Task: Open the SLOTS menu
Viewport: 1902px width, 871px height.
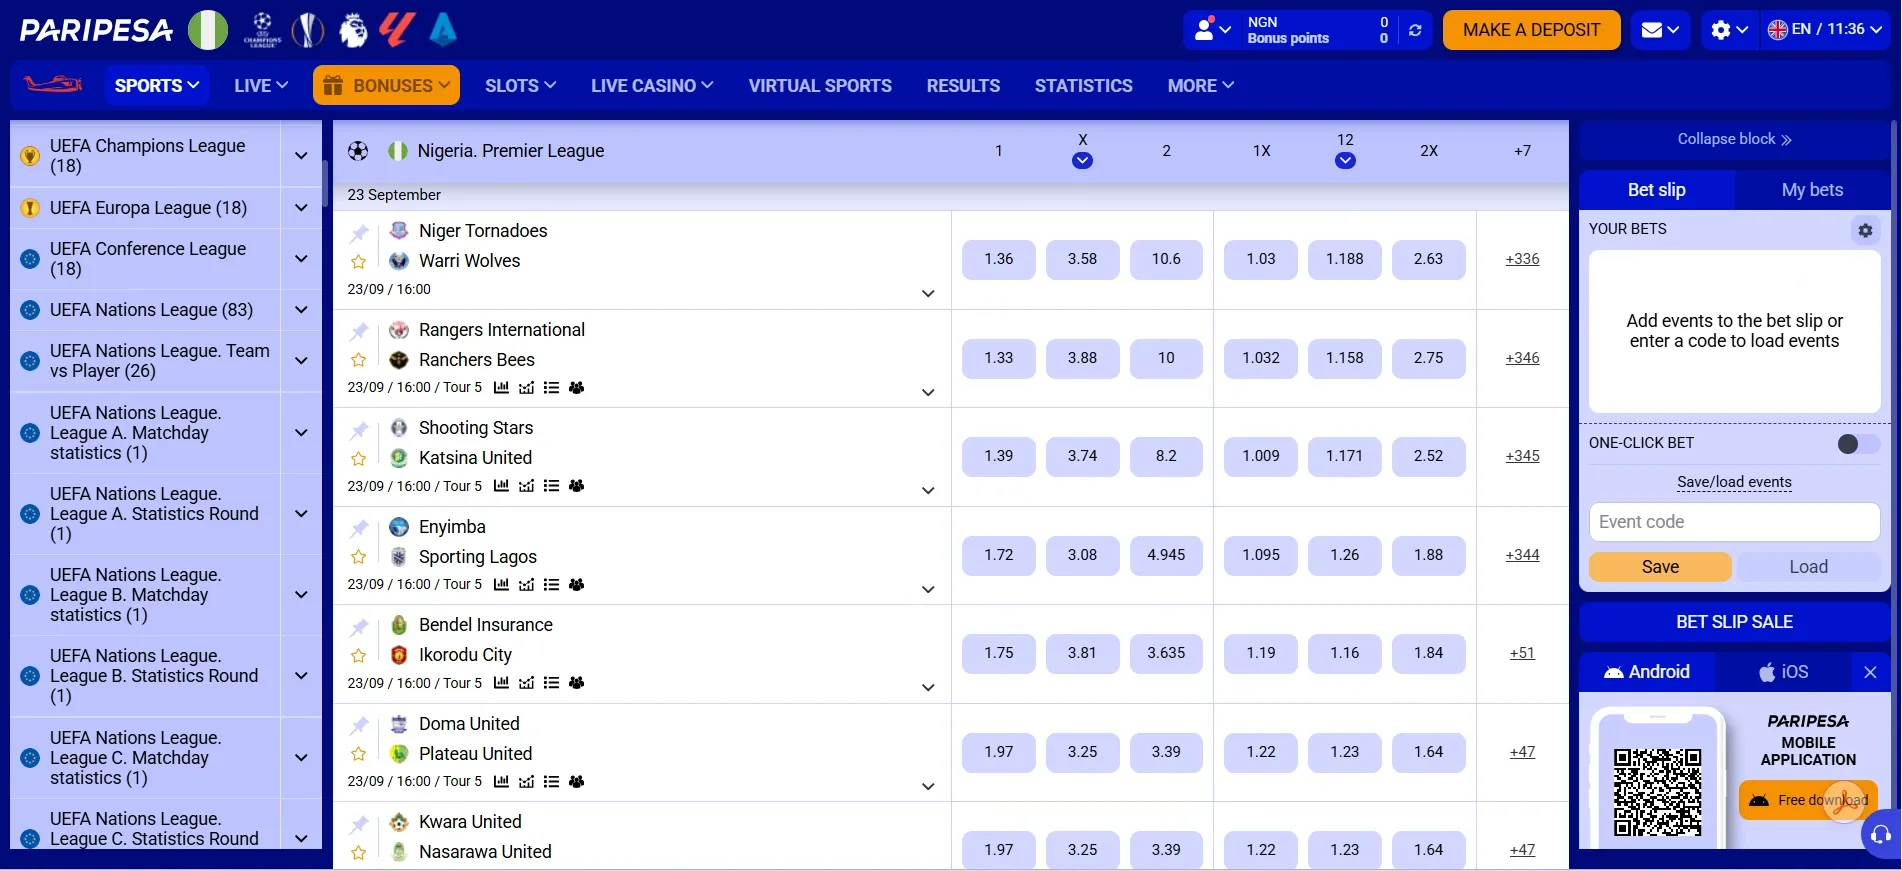Action: (520, 85)
